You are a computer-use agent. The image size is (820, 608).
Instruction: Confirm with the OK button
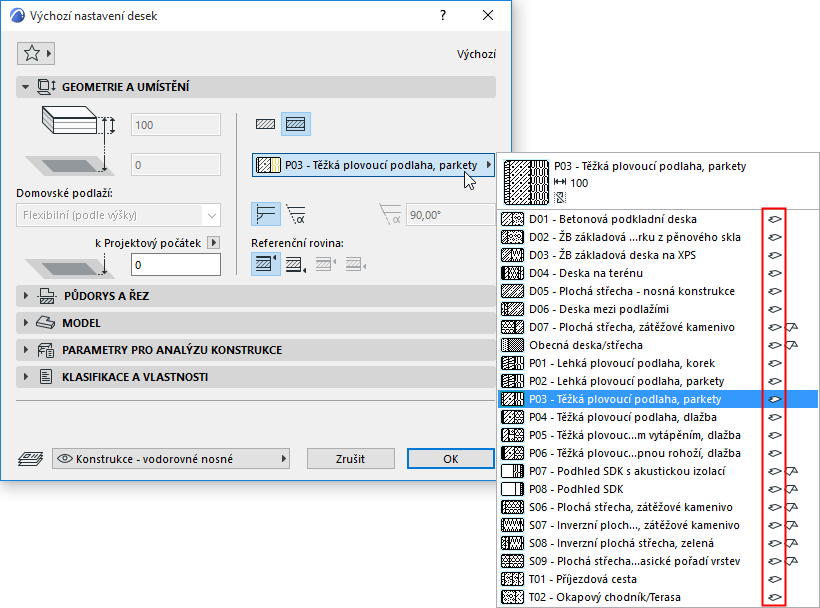pyautogui.click(x=451, y=459)
